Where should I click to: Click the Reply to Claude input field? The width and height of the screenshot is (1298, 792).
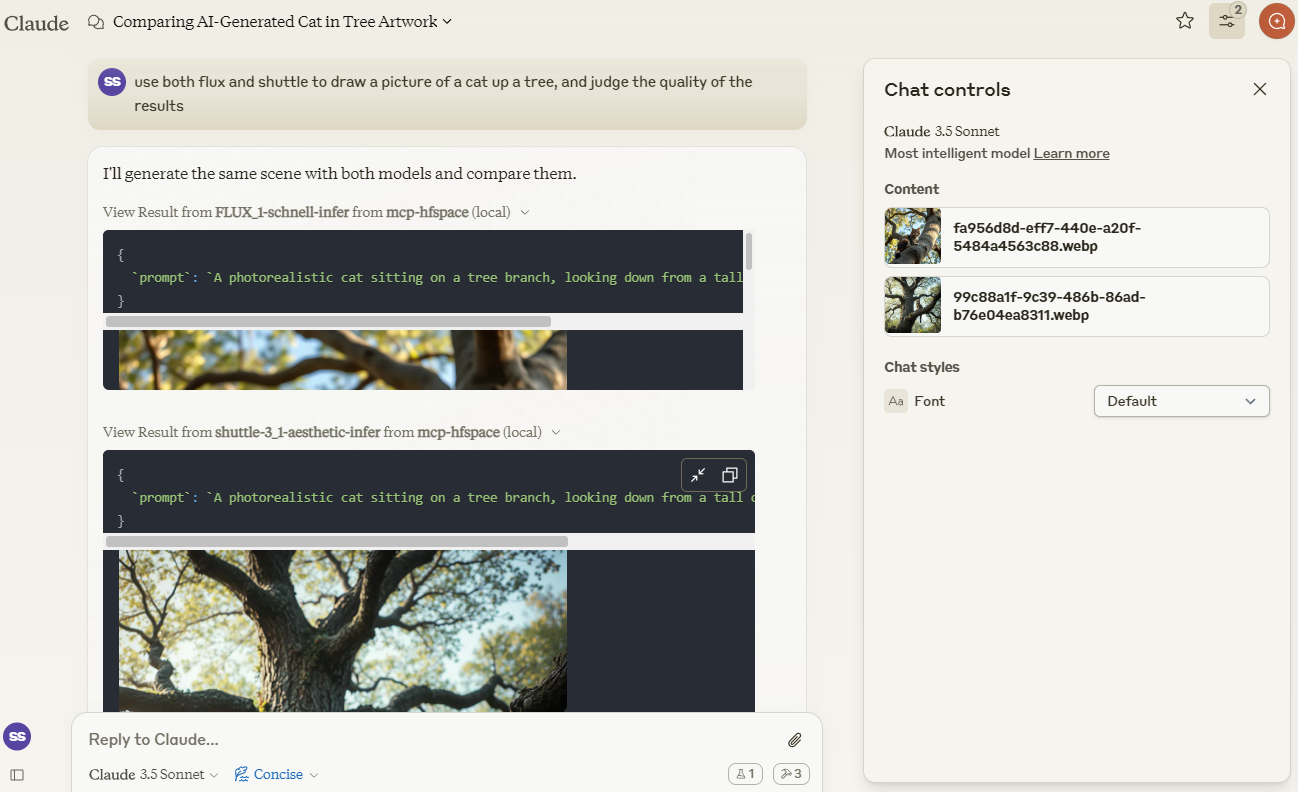pyautogui.click(x=430, y=740)
